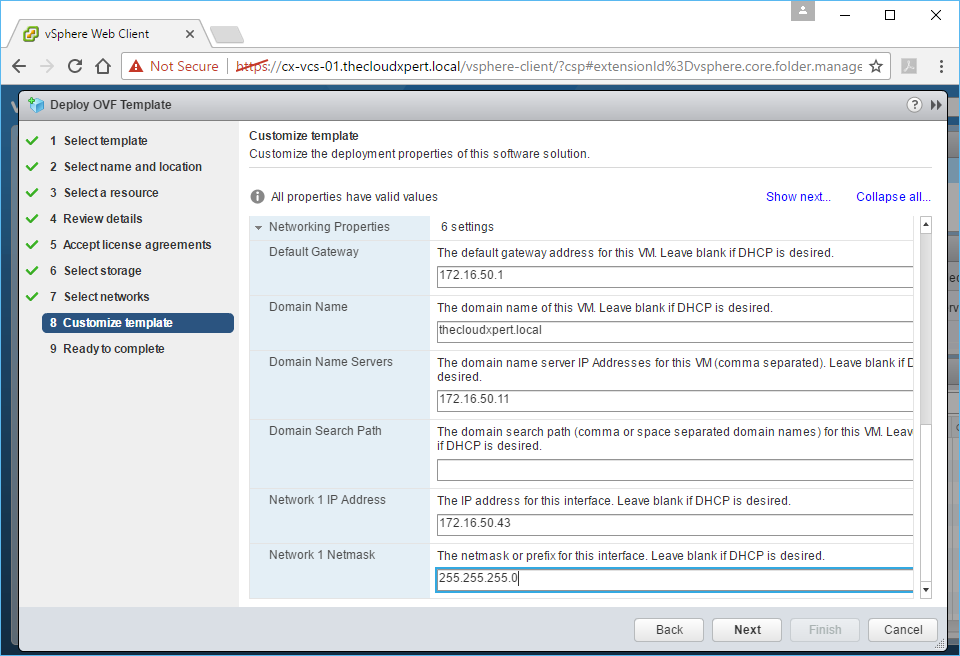The image size is (960, 656).
Task: Click the Collapse all link
Action: [x=893, y=197]
